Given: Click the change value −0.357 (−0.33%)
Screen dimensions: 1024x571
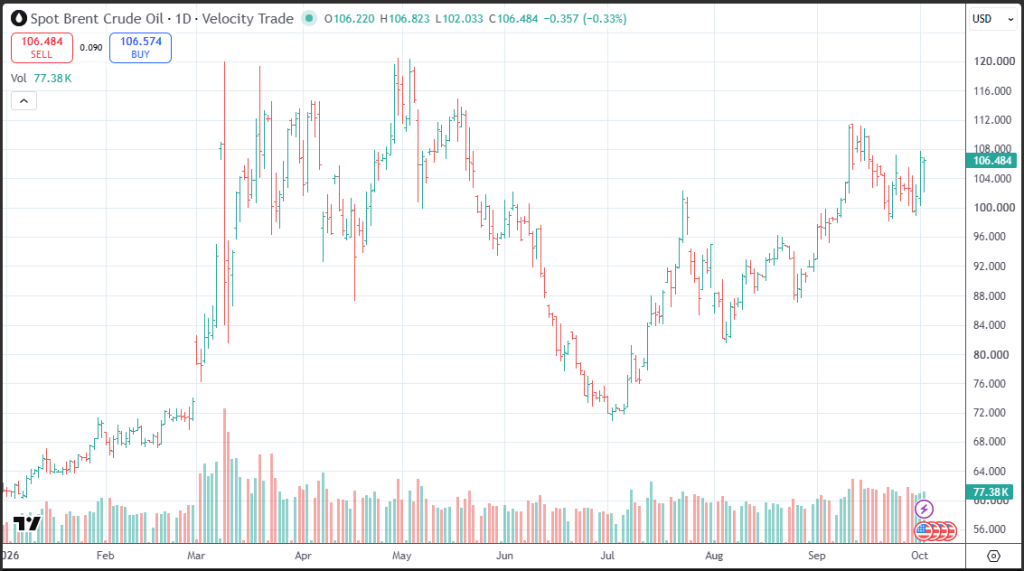Looking at the screenshot, I should click(585, 19).
